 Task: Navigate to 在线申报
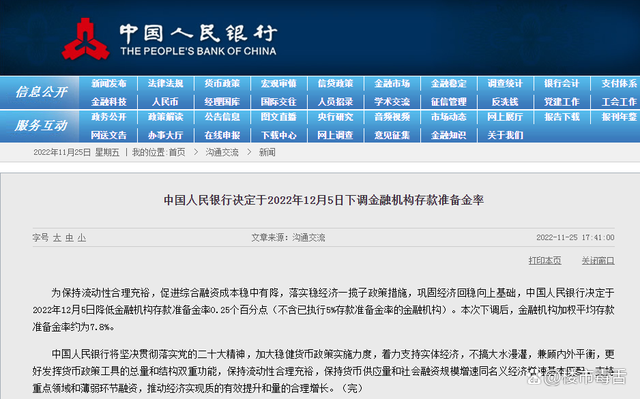click(x=222, y=135)
